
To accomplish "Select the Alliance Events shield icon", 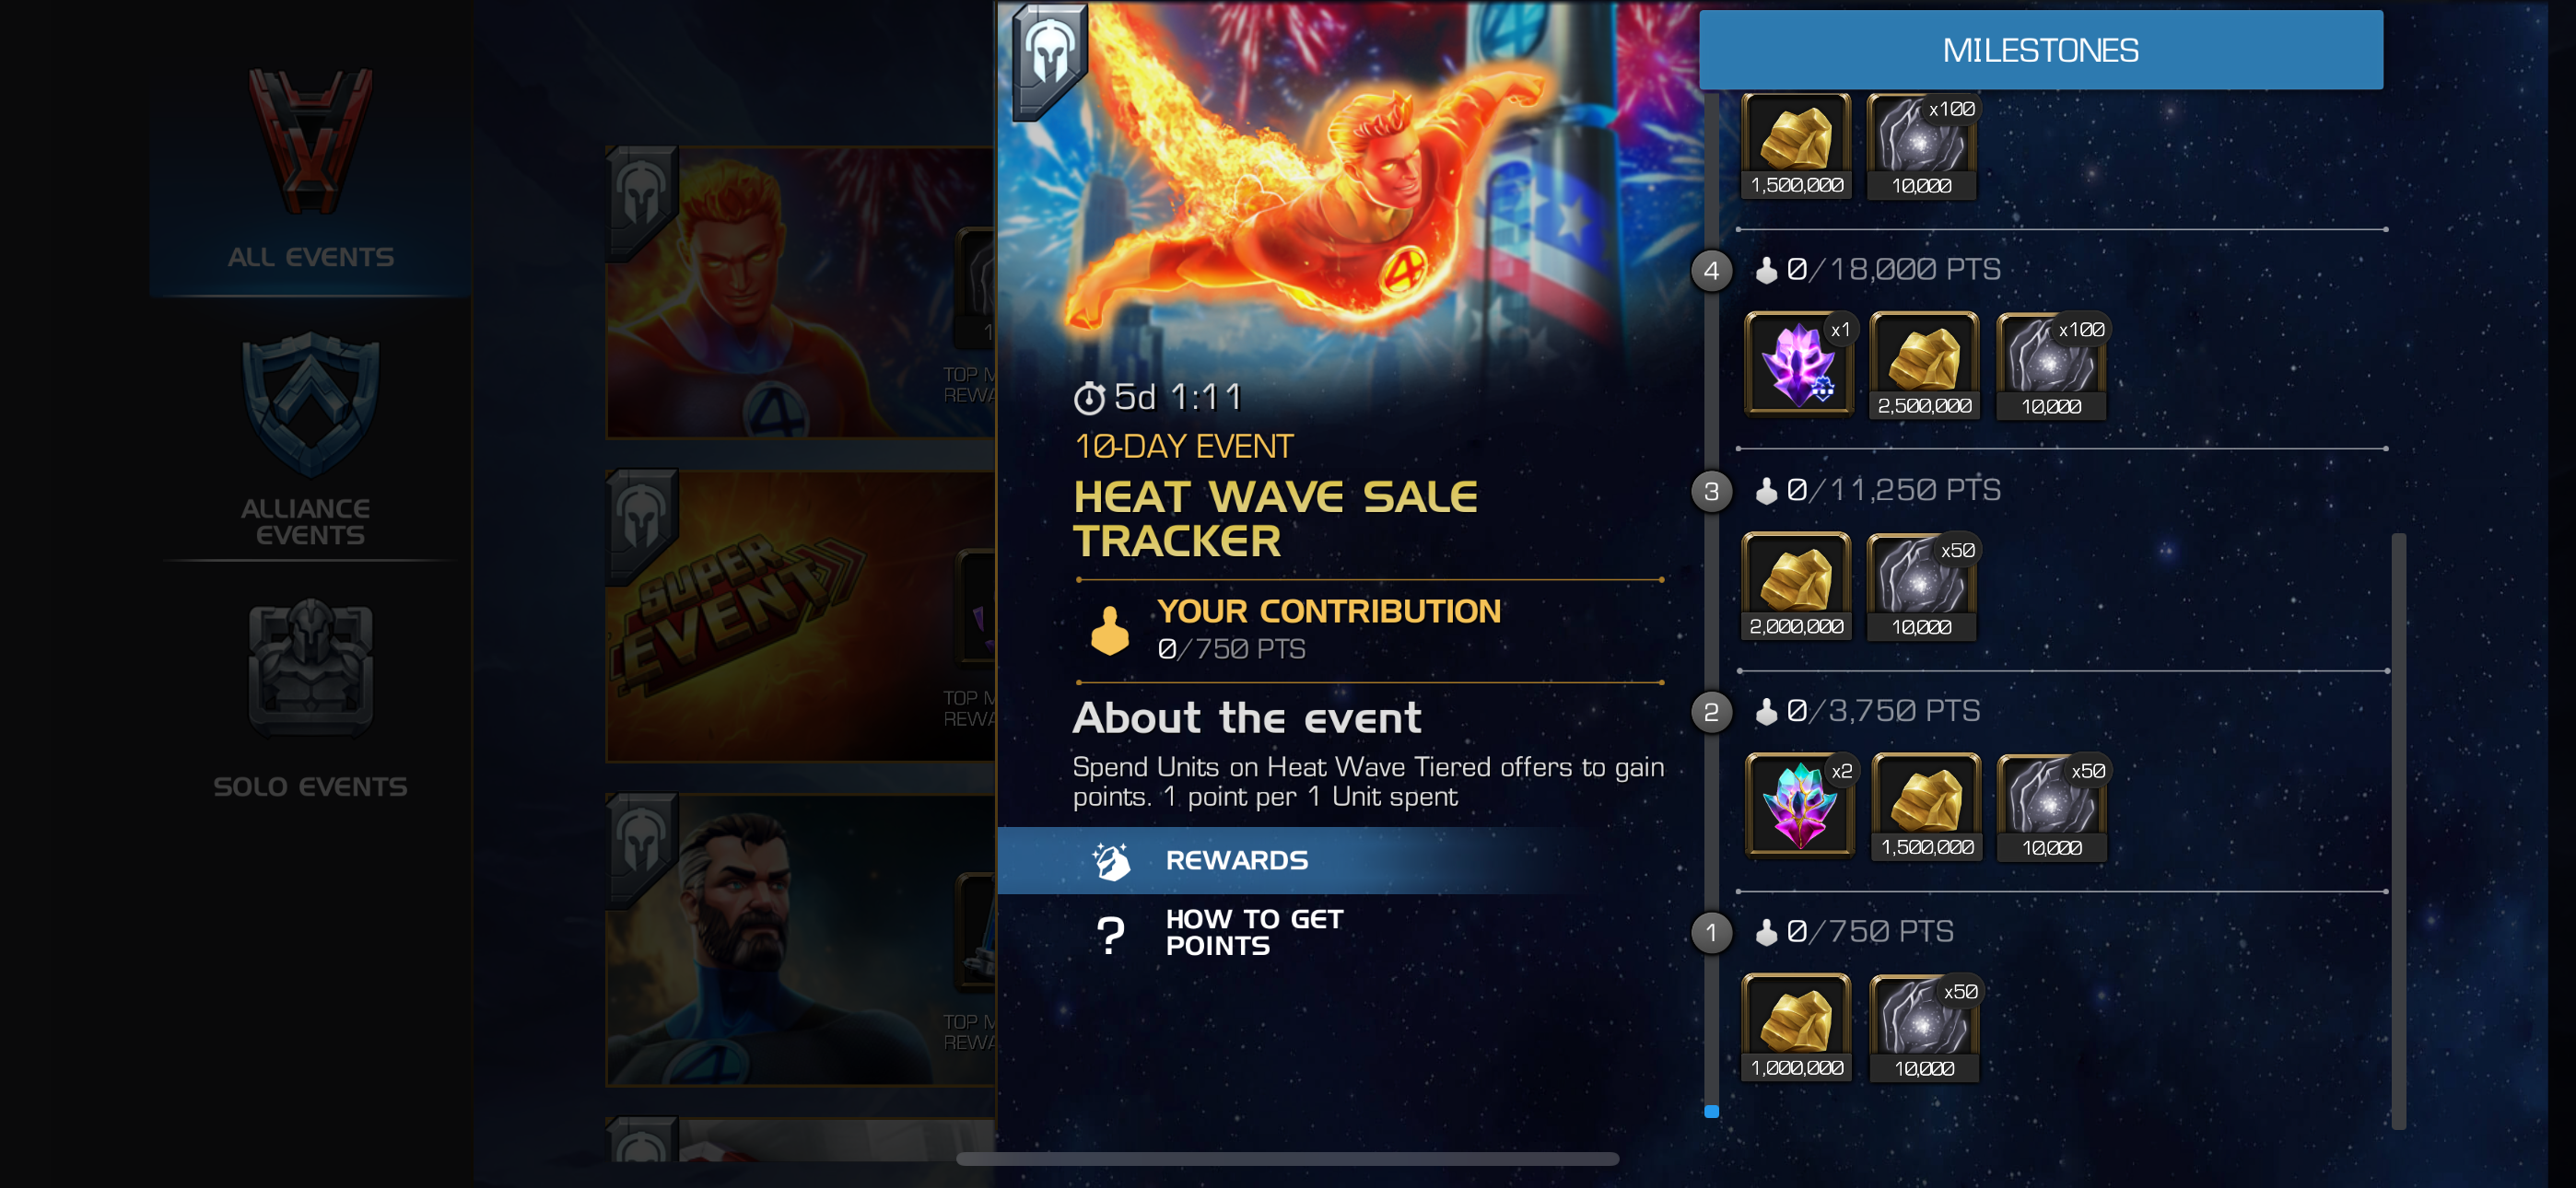I will [x=311, y=406].
